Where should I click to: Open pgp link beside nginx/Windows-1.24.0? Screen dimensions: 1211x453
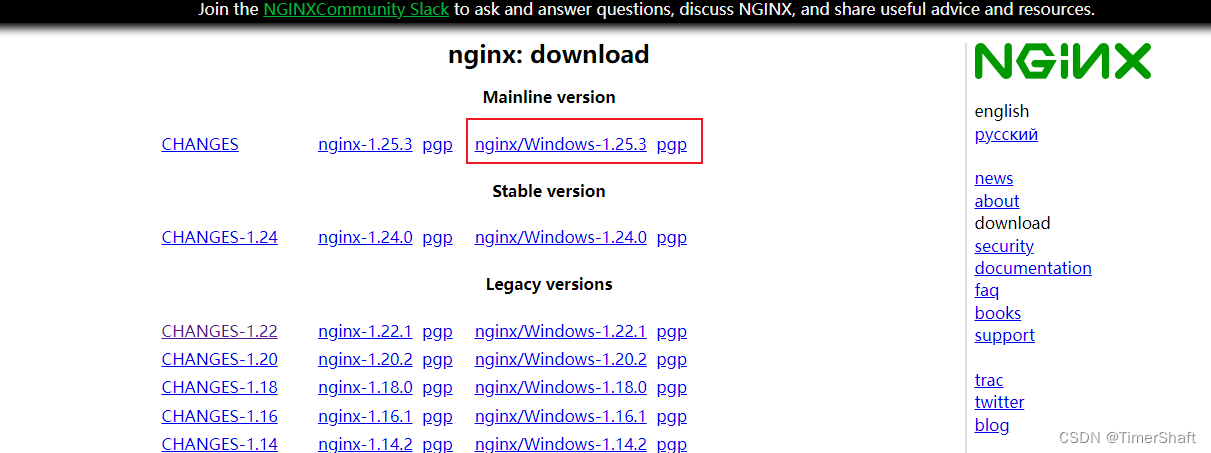[x=672, y=238]
